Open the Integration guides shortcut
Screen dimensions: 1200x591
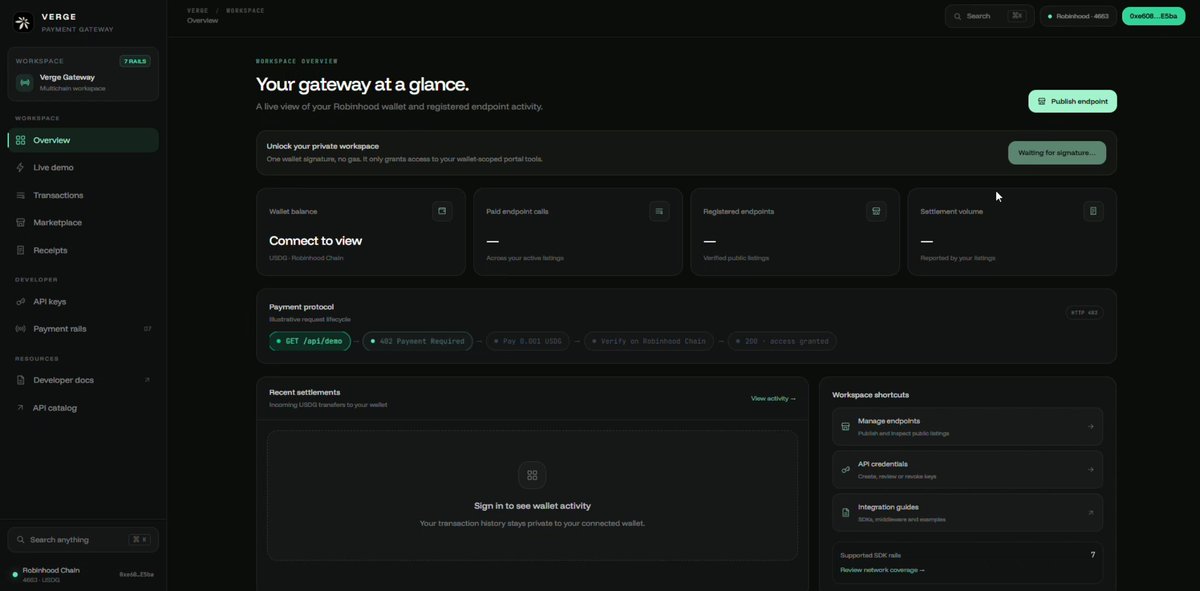[x=967, y=512]
